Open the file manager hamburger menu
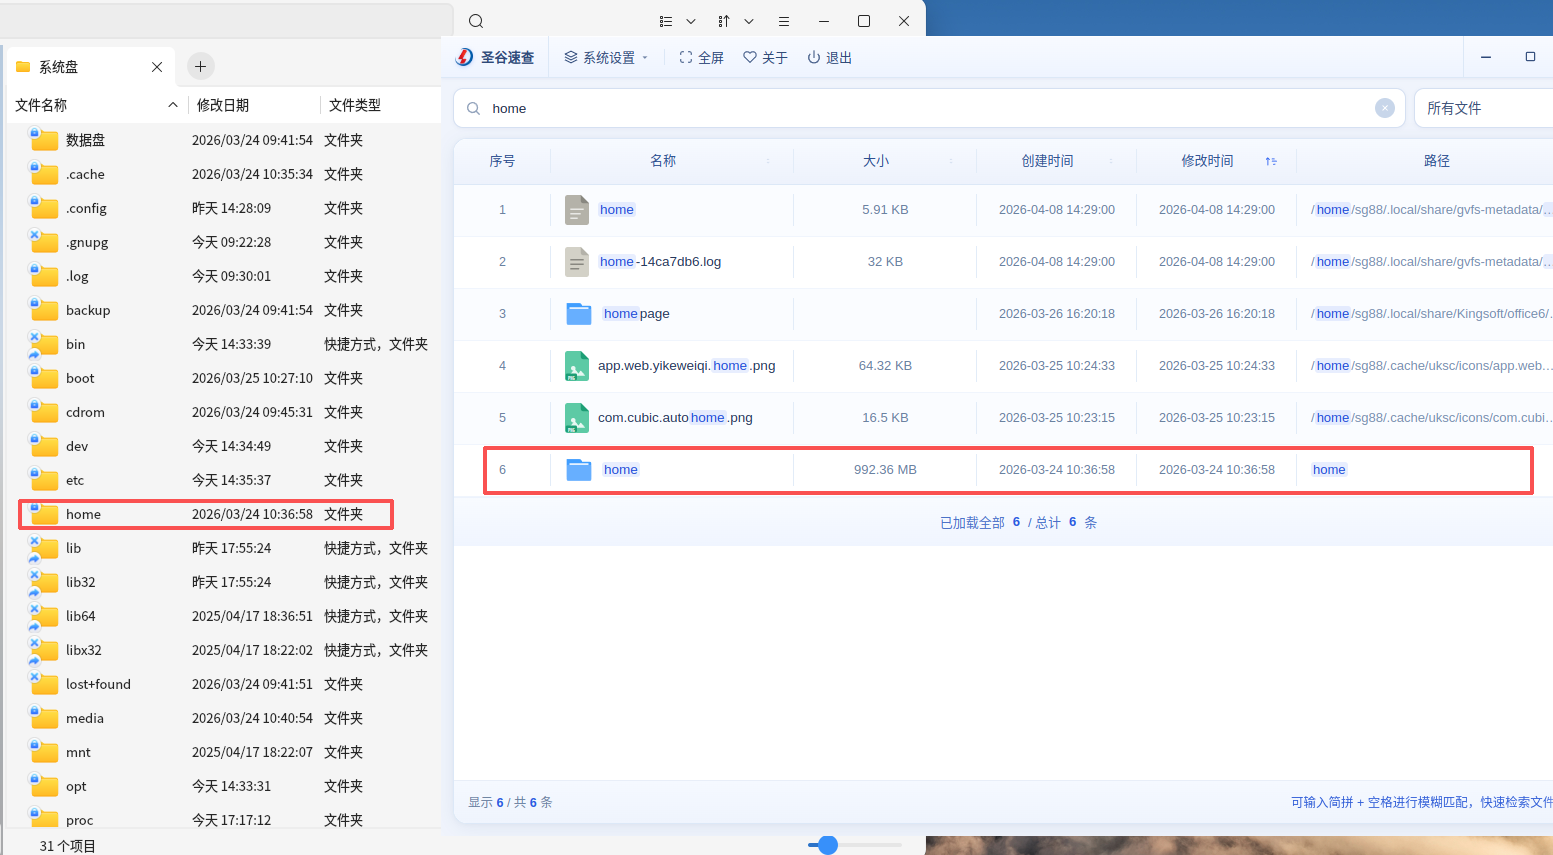 (784, 21)
